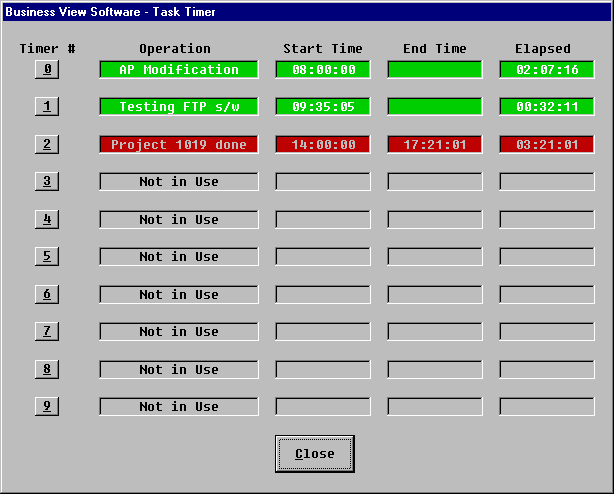Activate timer 8 button
Image resolution: width=614 pixels, height=494 pixels.
47,370
